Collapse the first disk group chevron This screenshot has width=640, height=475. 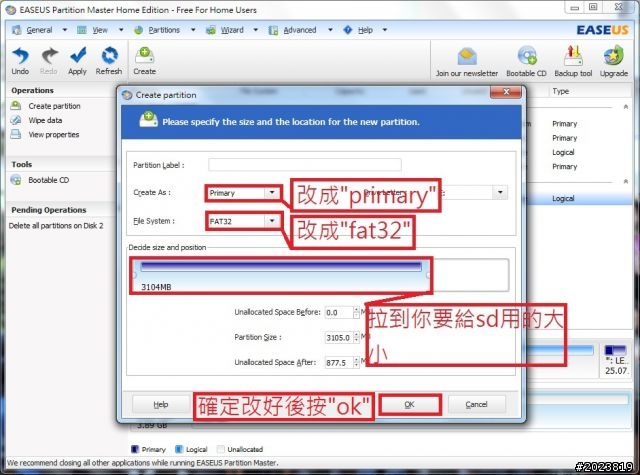pos(626,107)
